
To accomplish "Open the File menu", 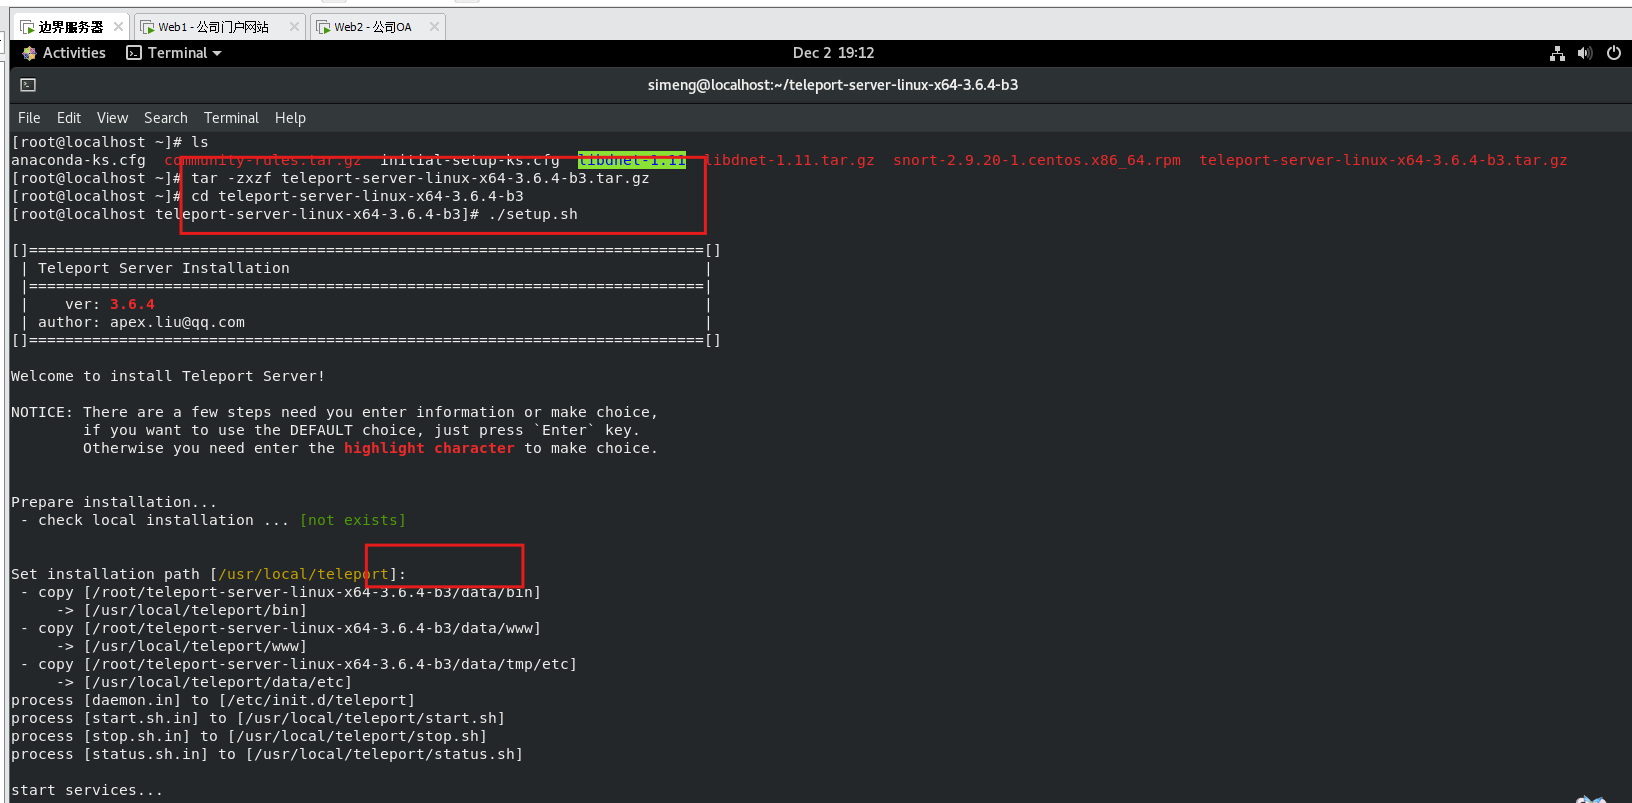I will click(x=29, y=118).
